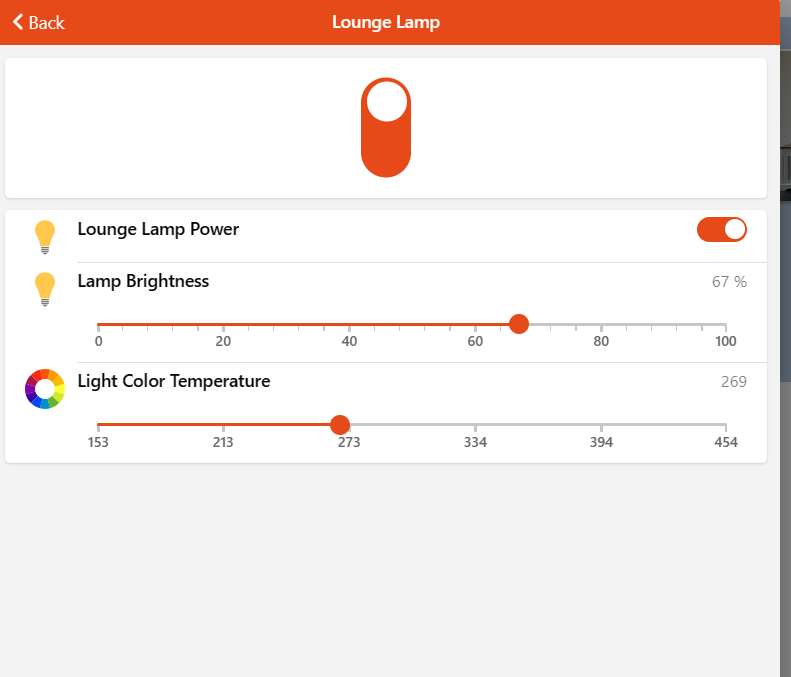Image resolution: width=791 pixels, height=677 pixels.
Task: Click the brightness scale label 40
Action: [349, 342]
